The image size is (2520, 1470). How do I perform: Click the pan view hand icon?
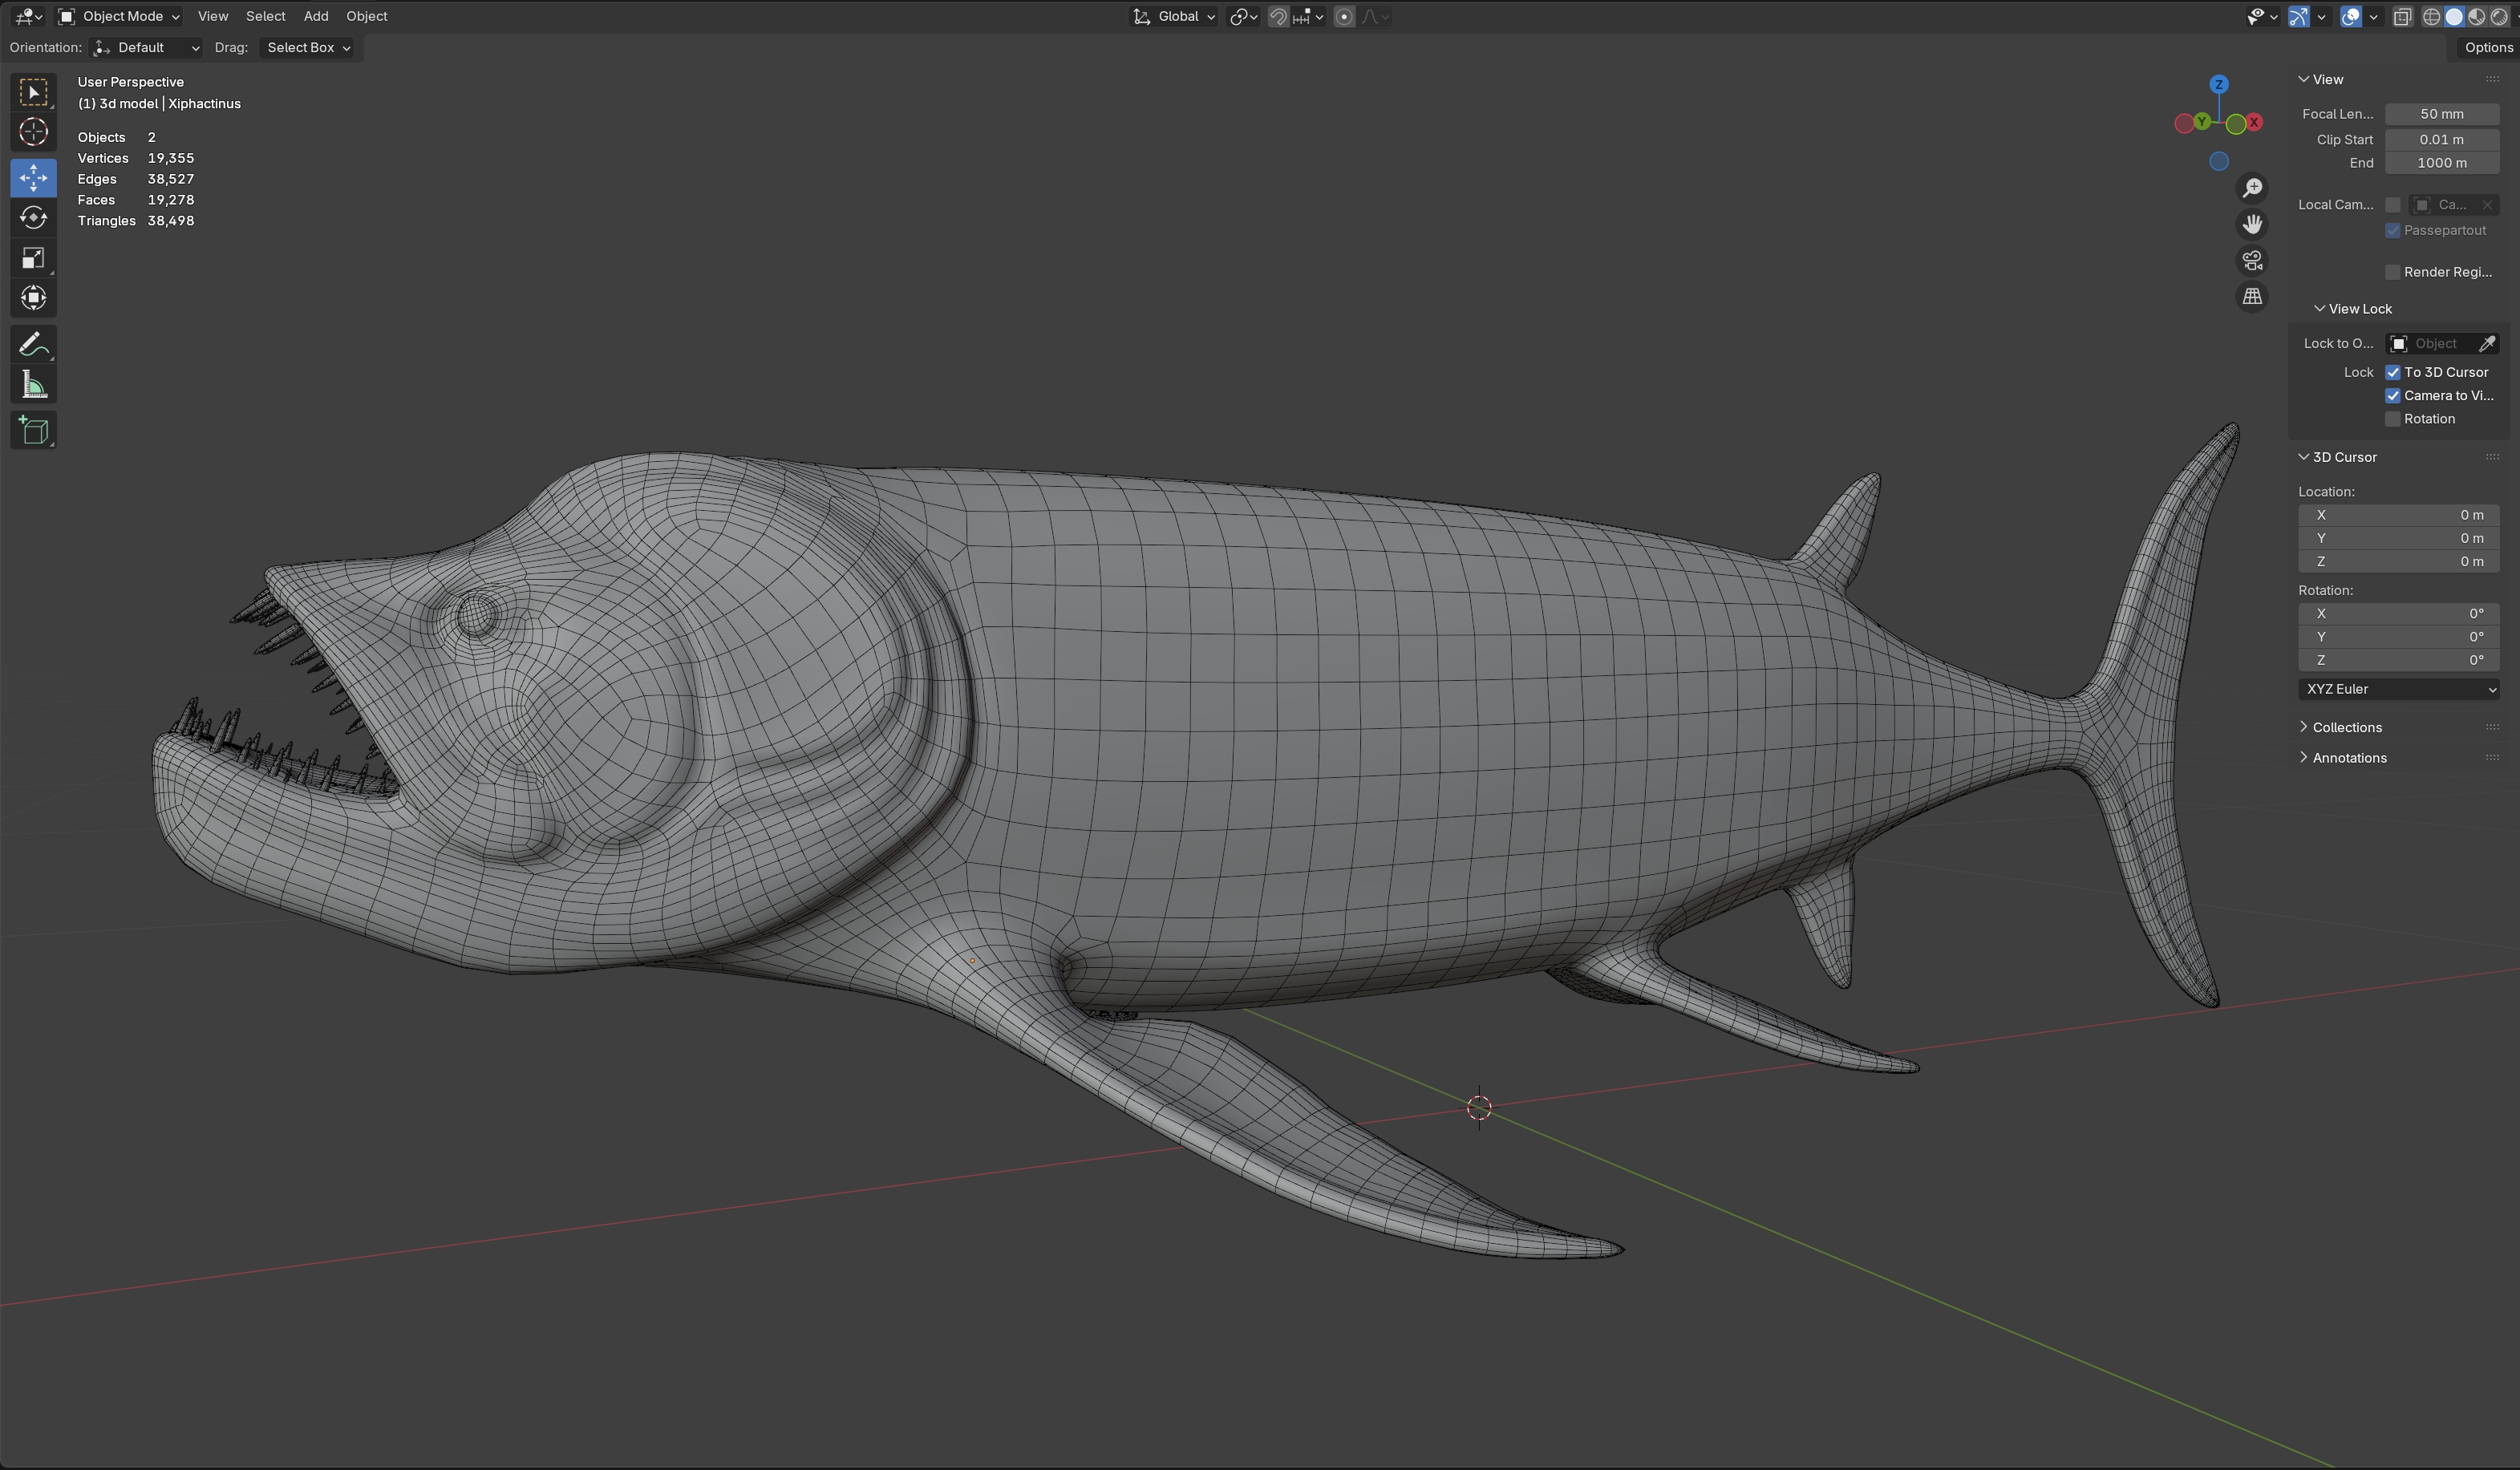point(2252,224)
